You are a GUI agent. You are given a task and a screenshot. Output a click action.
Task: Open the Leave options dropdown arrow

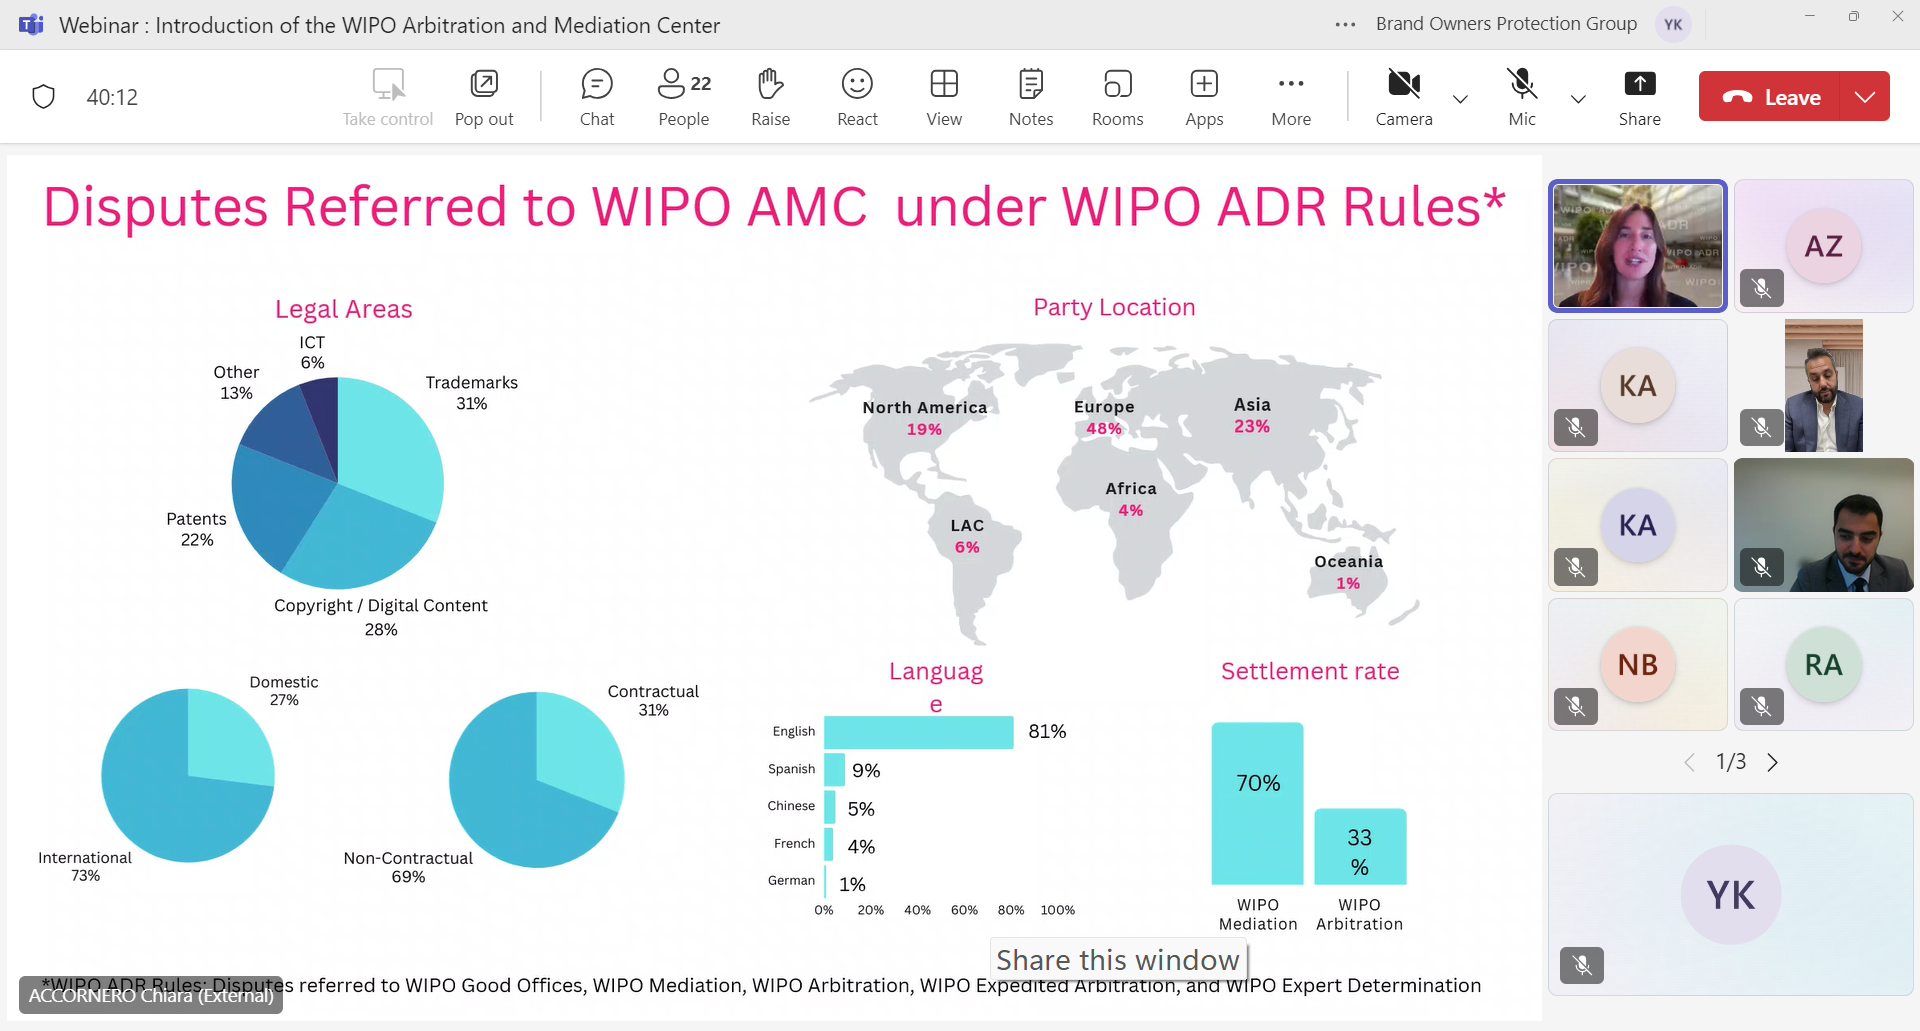pyautogui.click(x=1864, y=97)
